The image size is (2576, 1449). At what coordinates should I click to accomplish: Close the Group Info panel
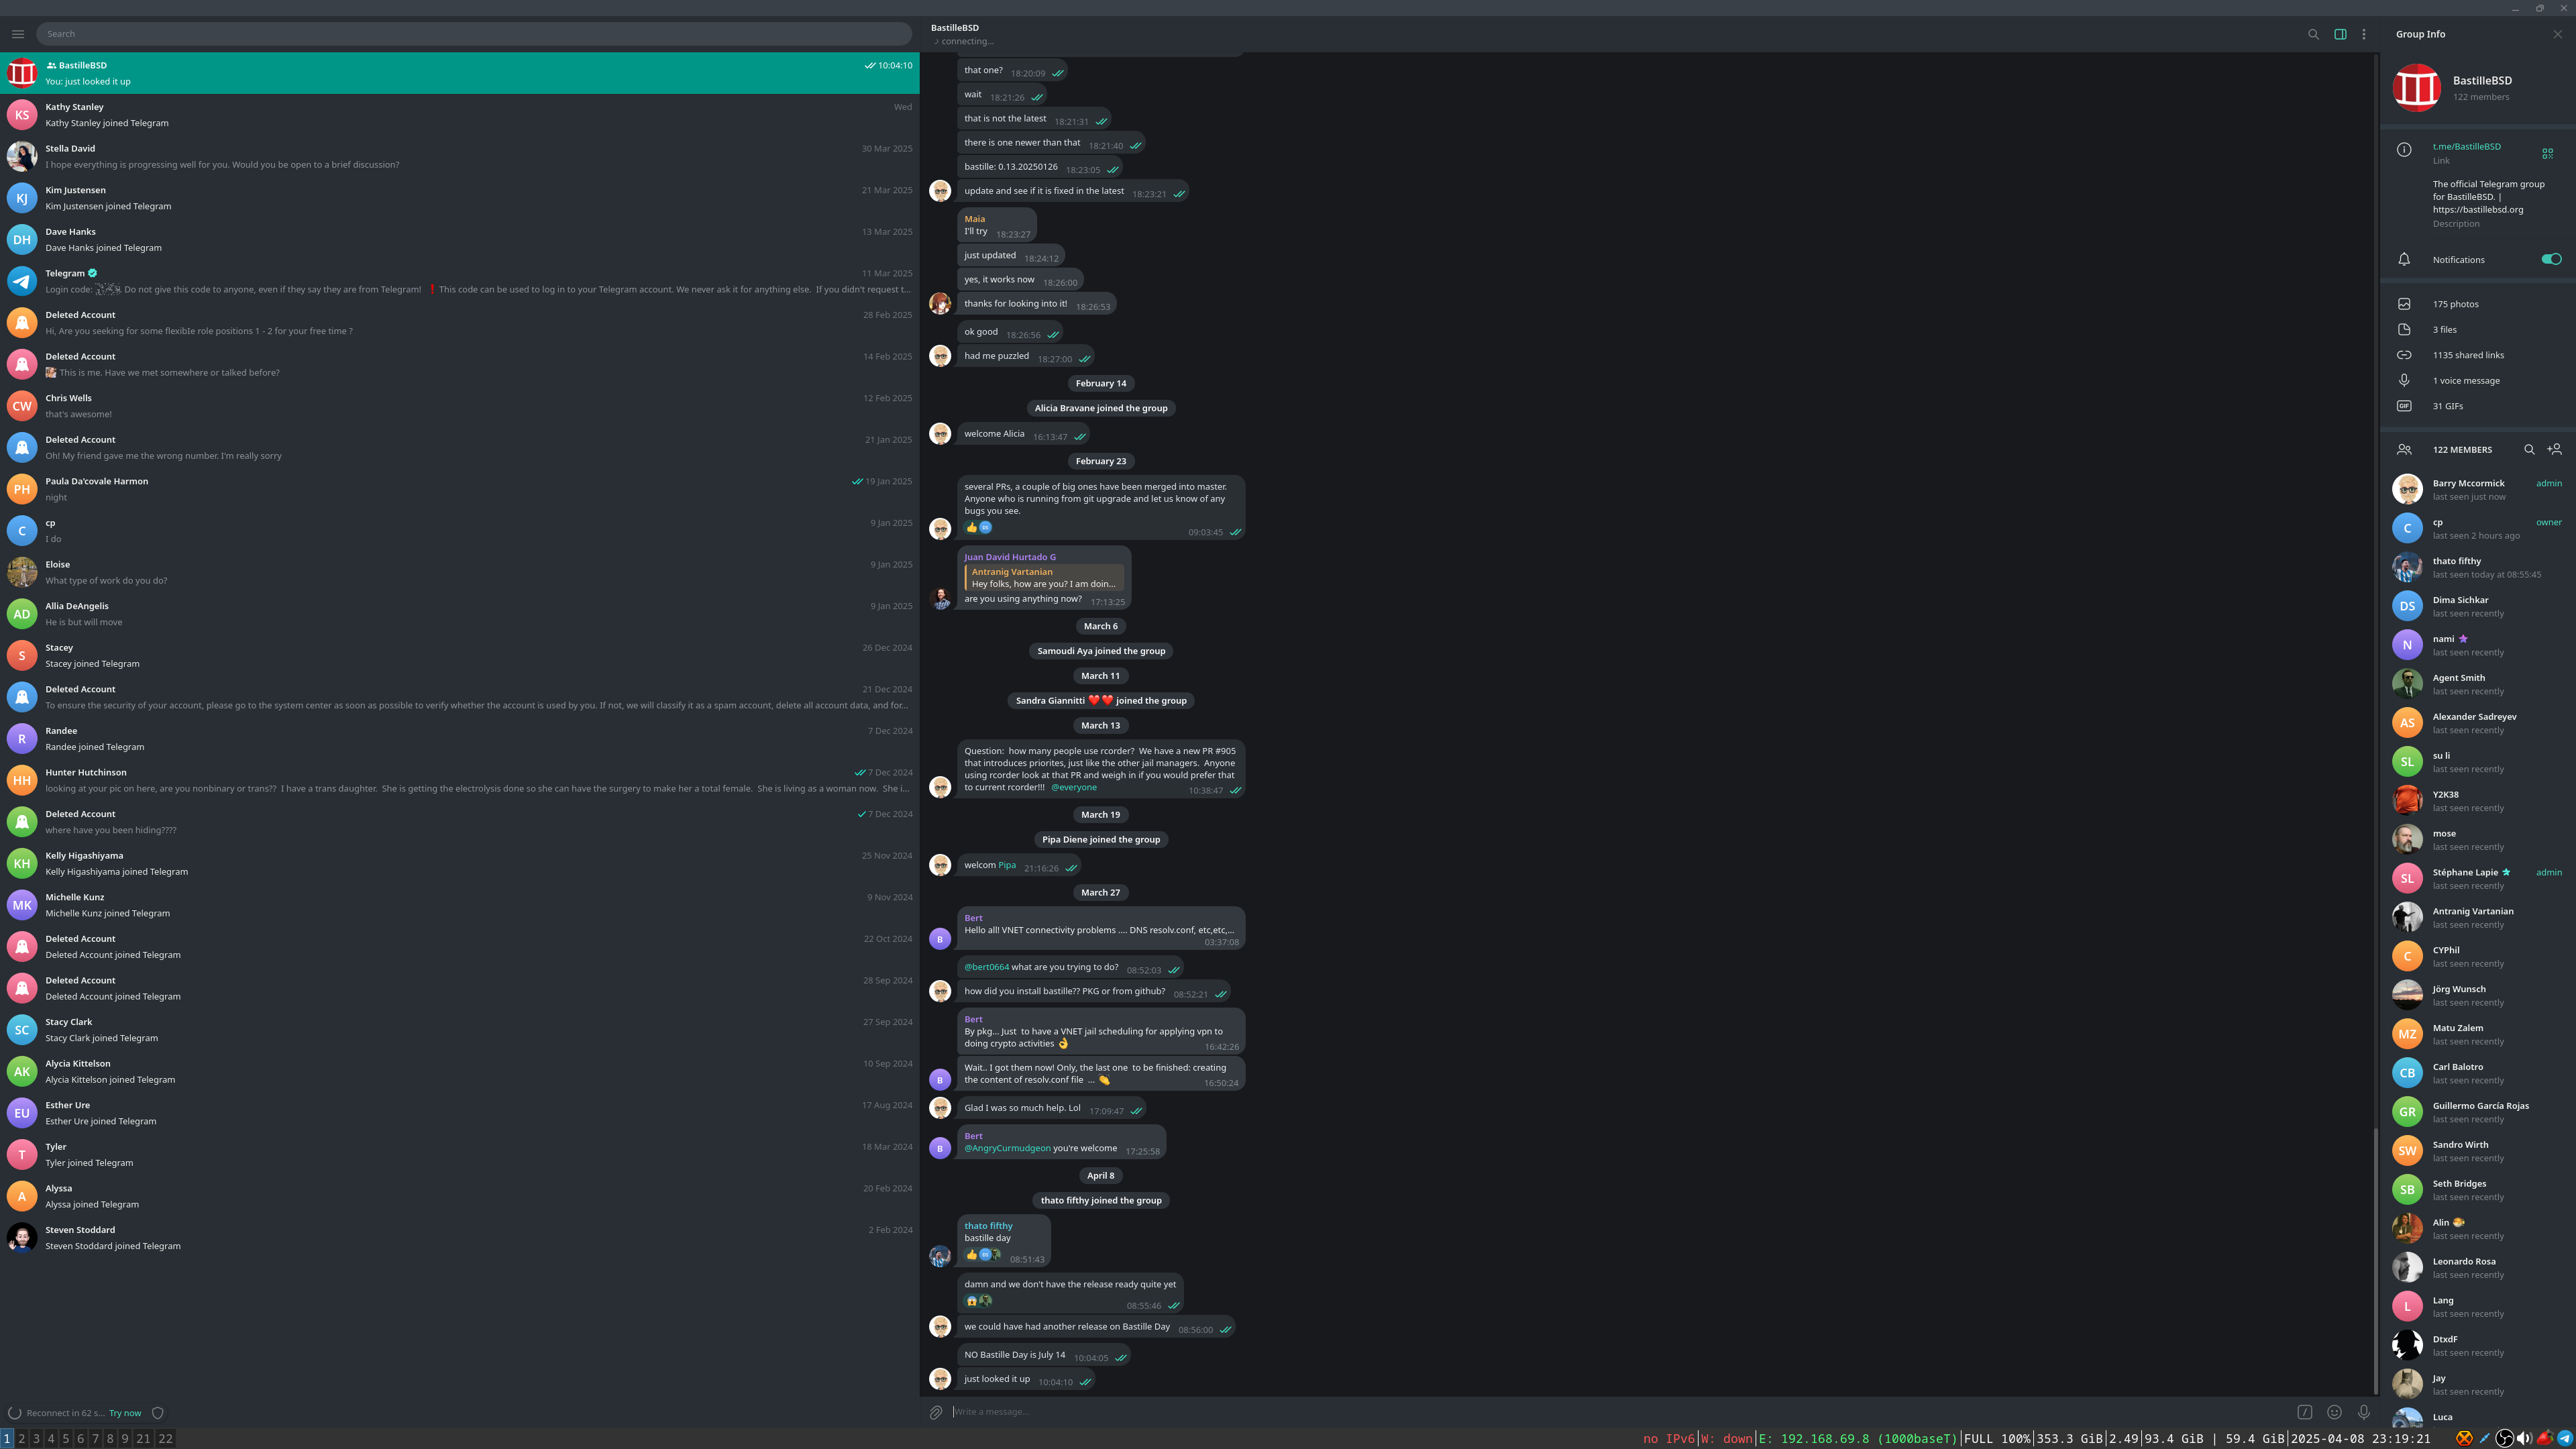2558,34
